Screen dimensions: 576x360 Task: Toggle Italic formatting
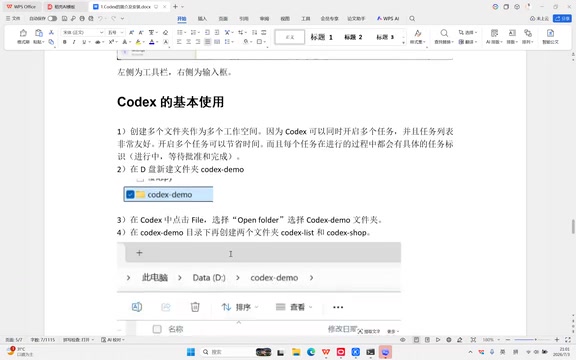(74, 42)
